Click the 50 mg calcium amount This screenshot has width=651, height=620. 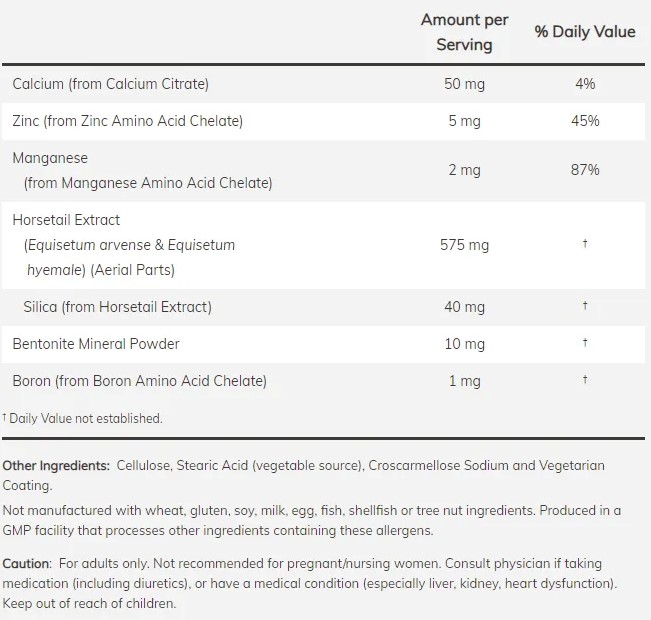(464, 84)
